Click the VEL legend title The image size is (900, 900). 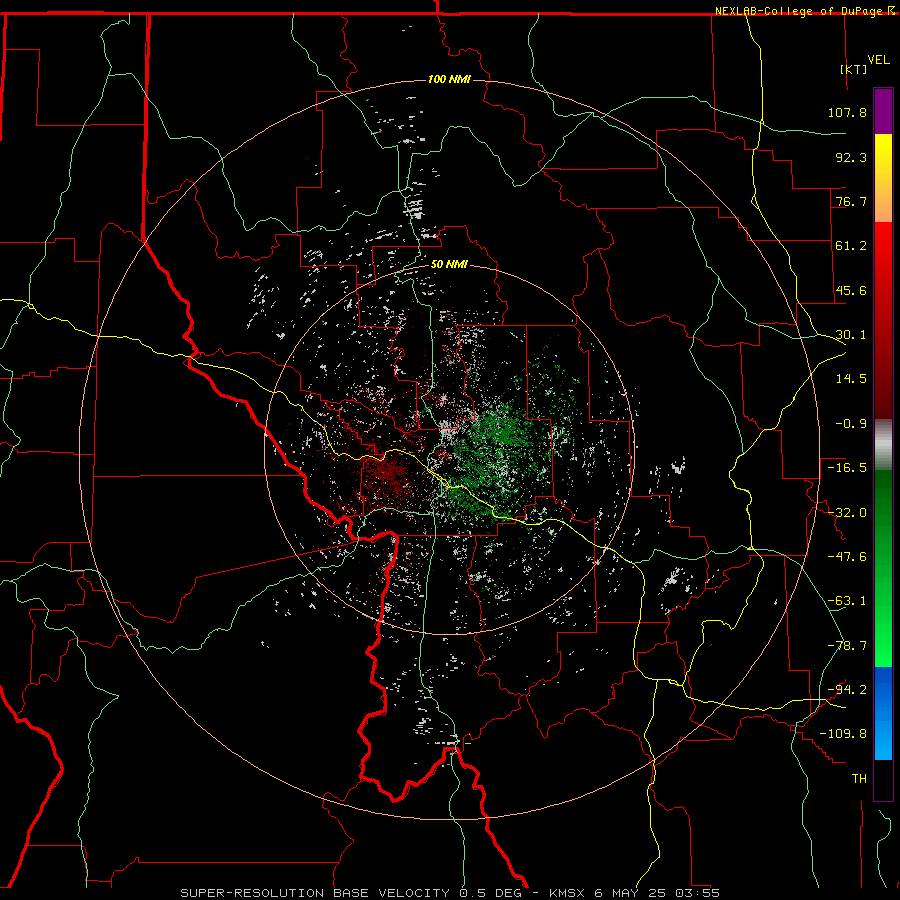tap(878, 60)
